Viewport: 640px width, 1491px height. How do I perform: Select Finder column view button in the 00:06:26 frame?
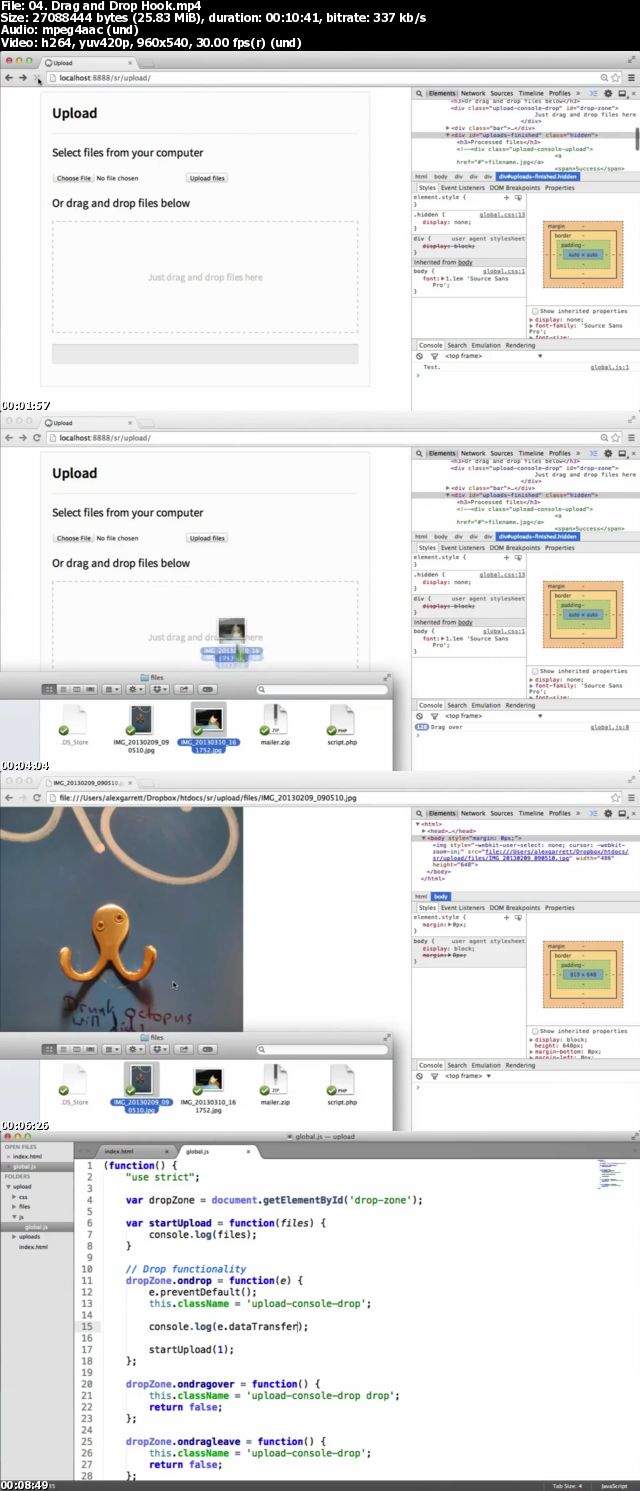pos(77,1049)
